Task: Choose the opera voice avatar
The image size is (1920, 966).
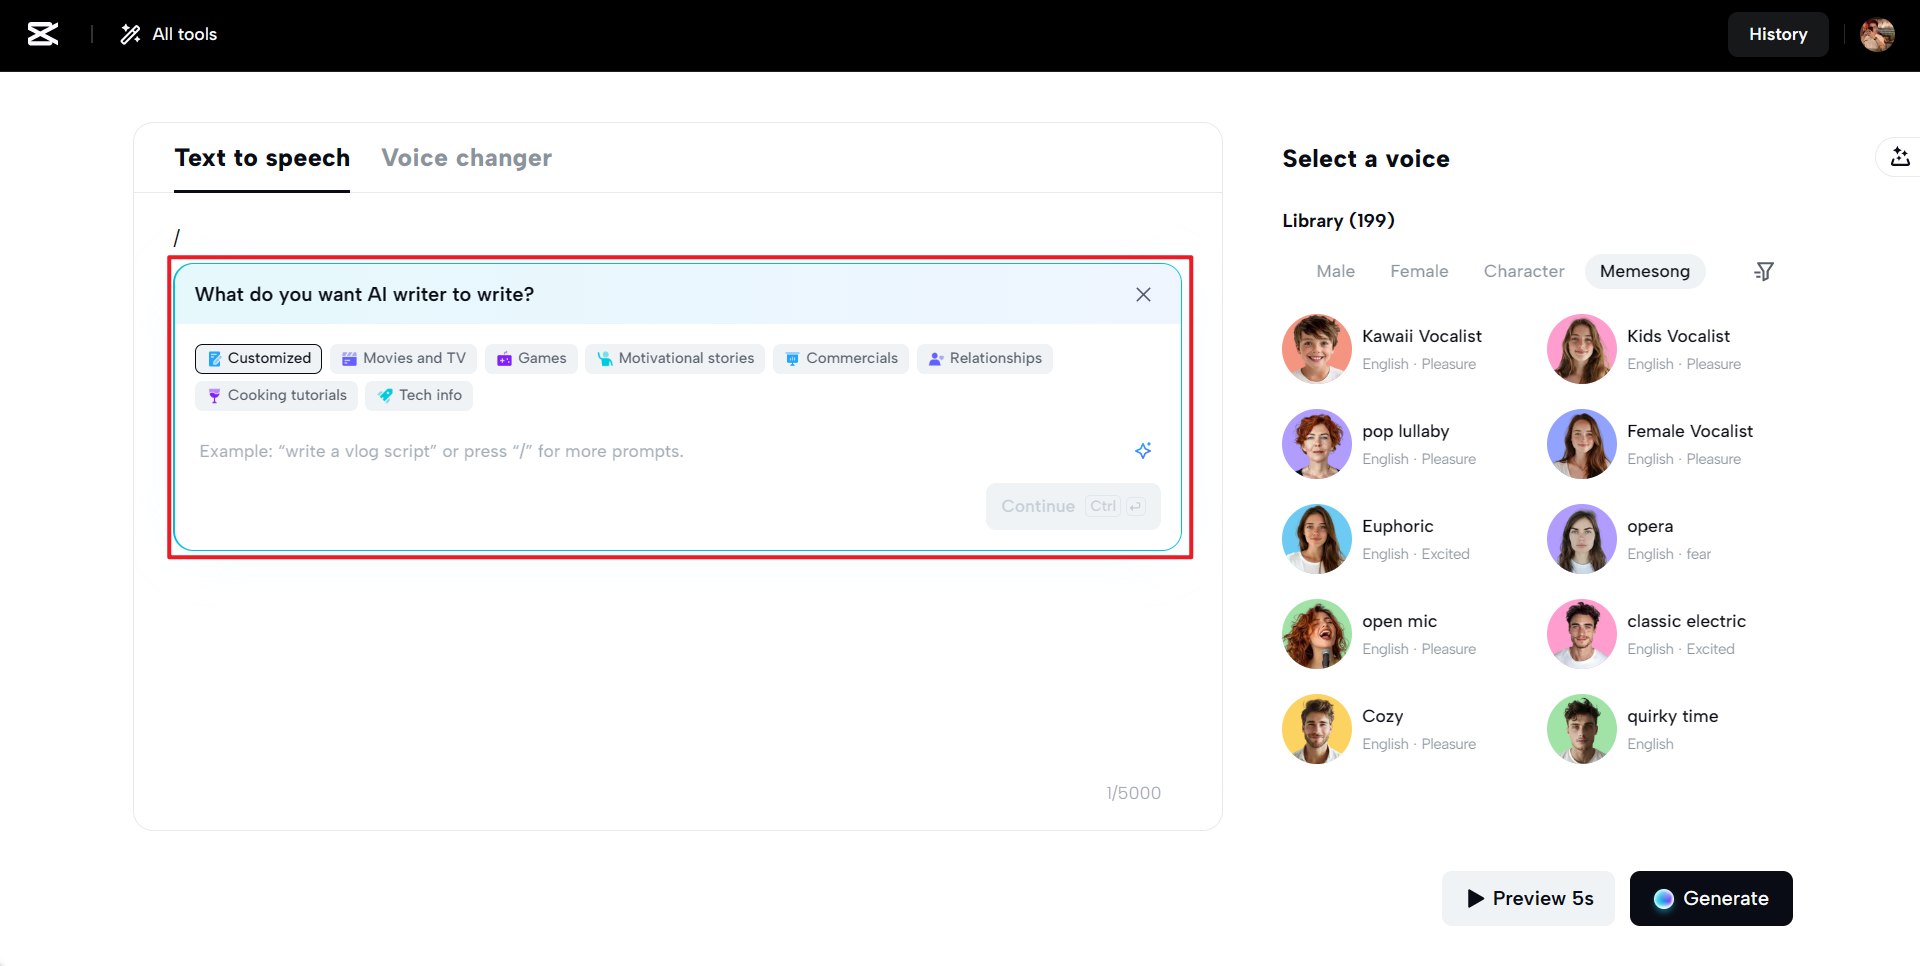Action: click(1582, 539)
